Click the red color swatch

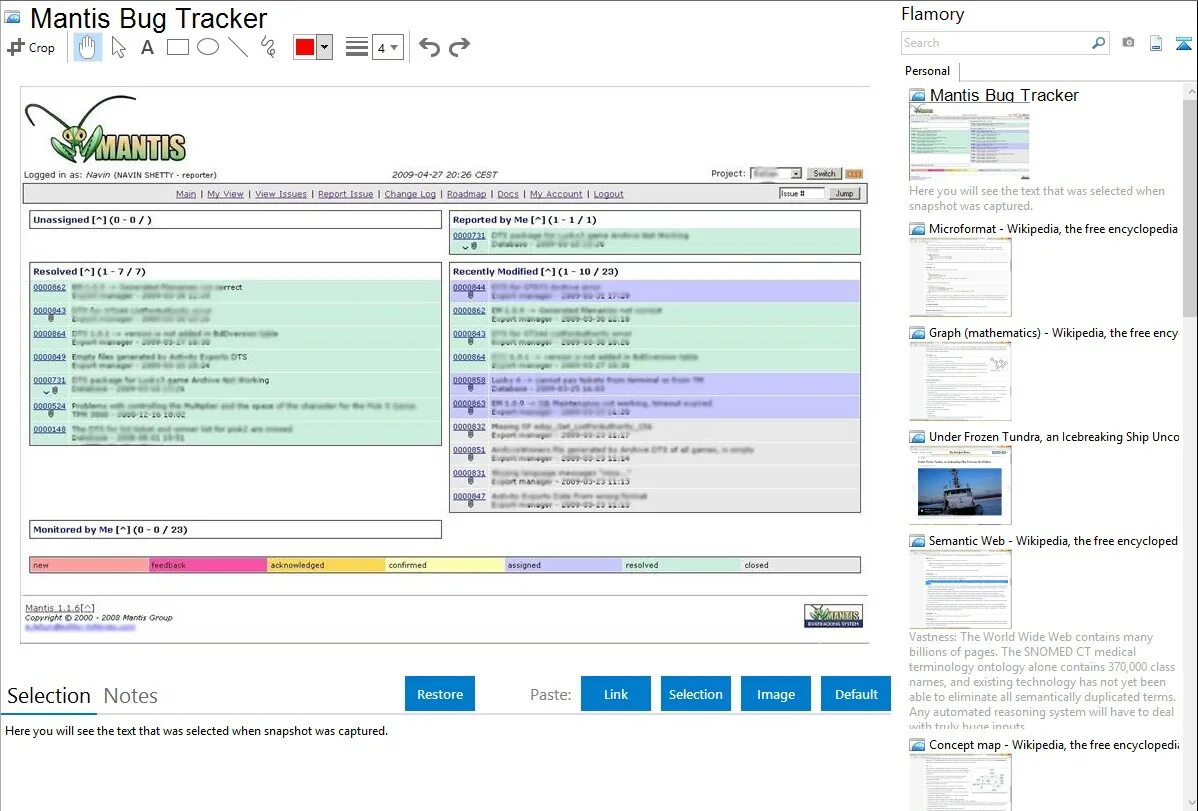(305, 47)
